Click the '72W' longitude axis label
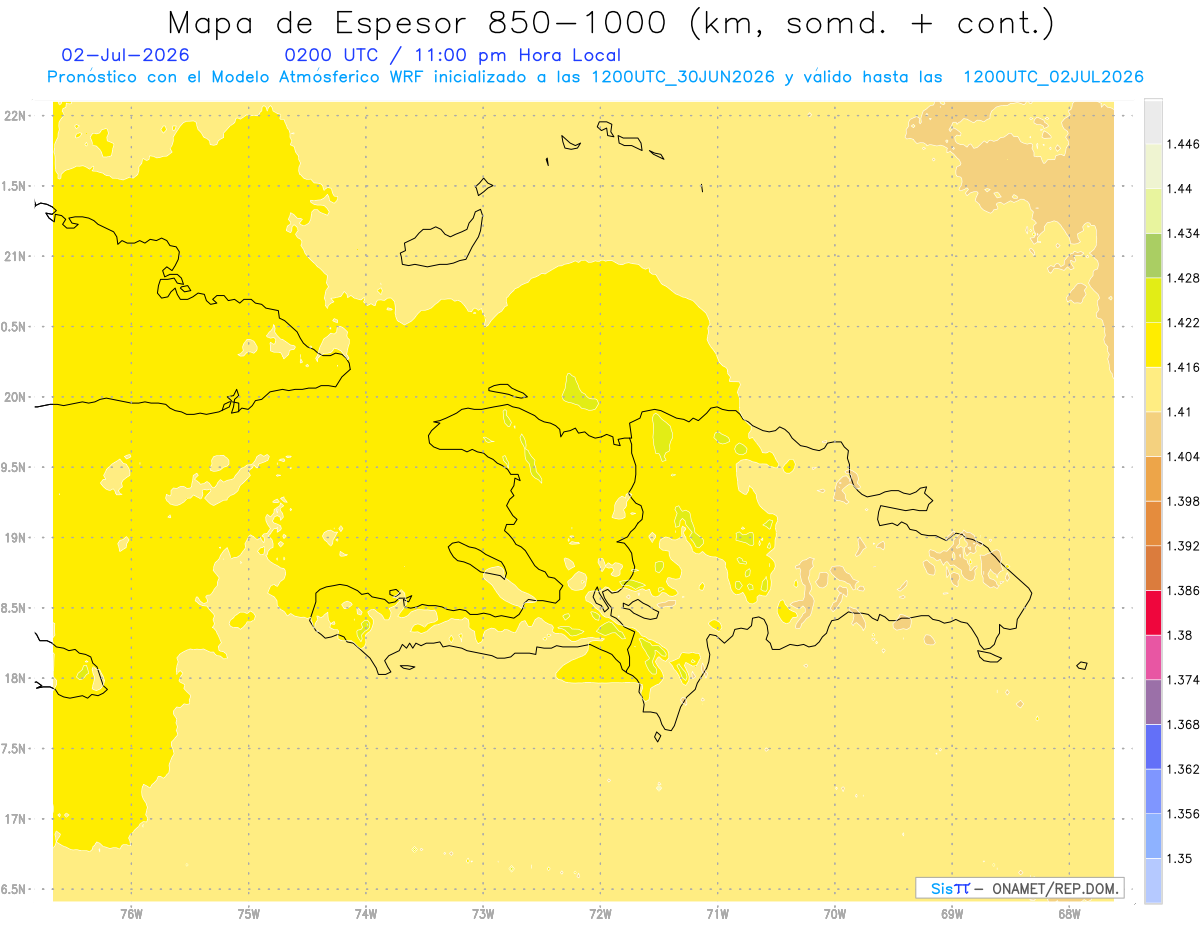The image size is (1200, 927). point(601,913)
